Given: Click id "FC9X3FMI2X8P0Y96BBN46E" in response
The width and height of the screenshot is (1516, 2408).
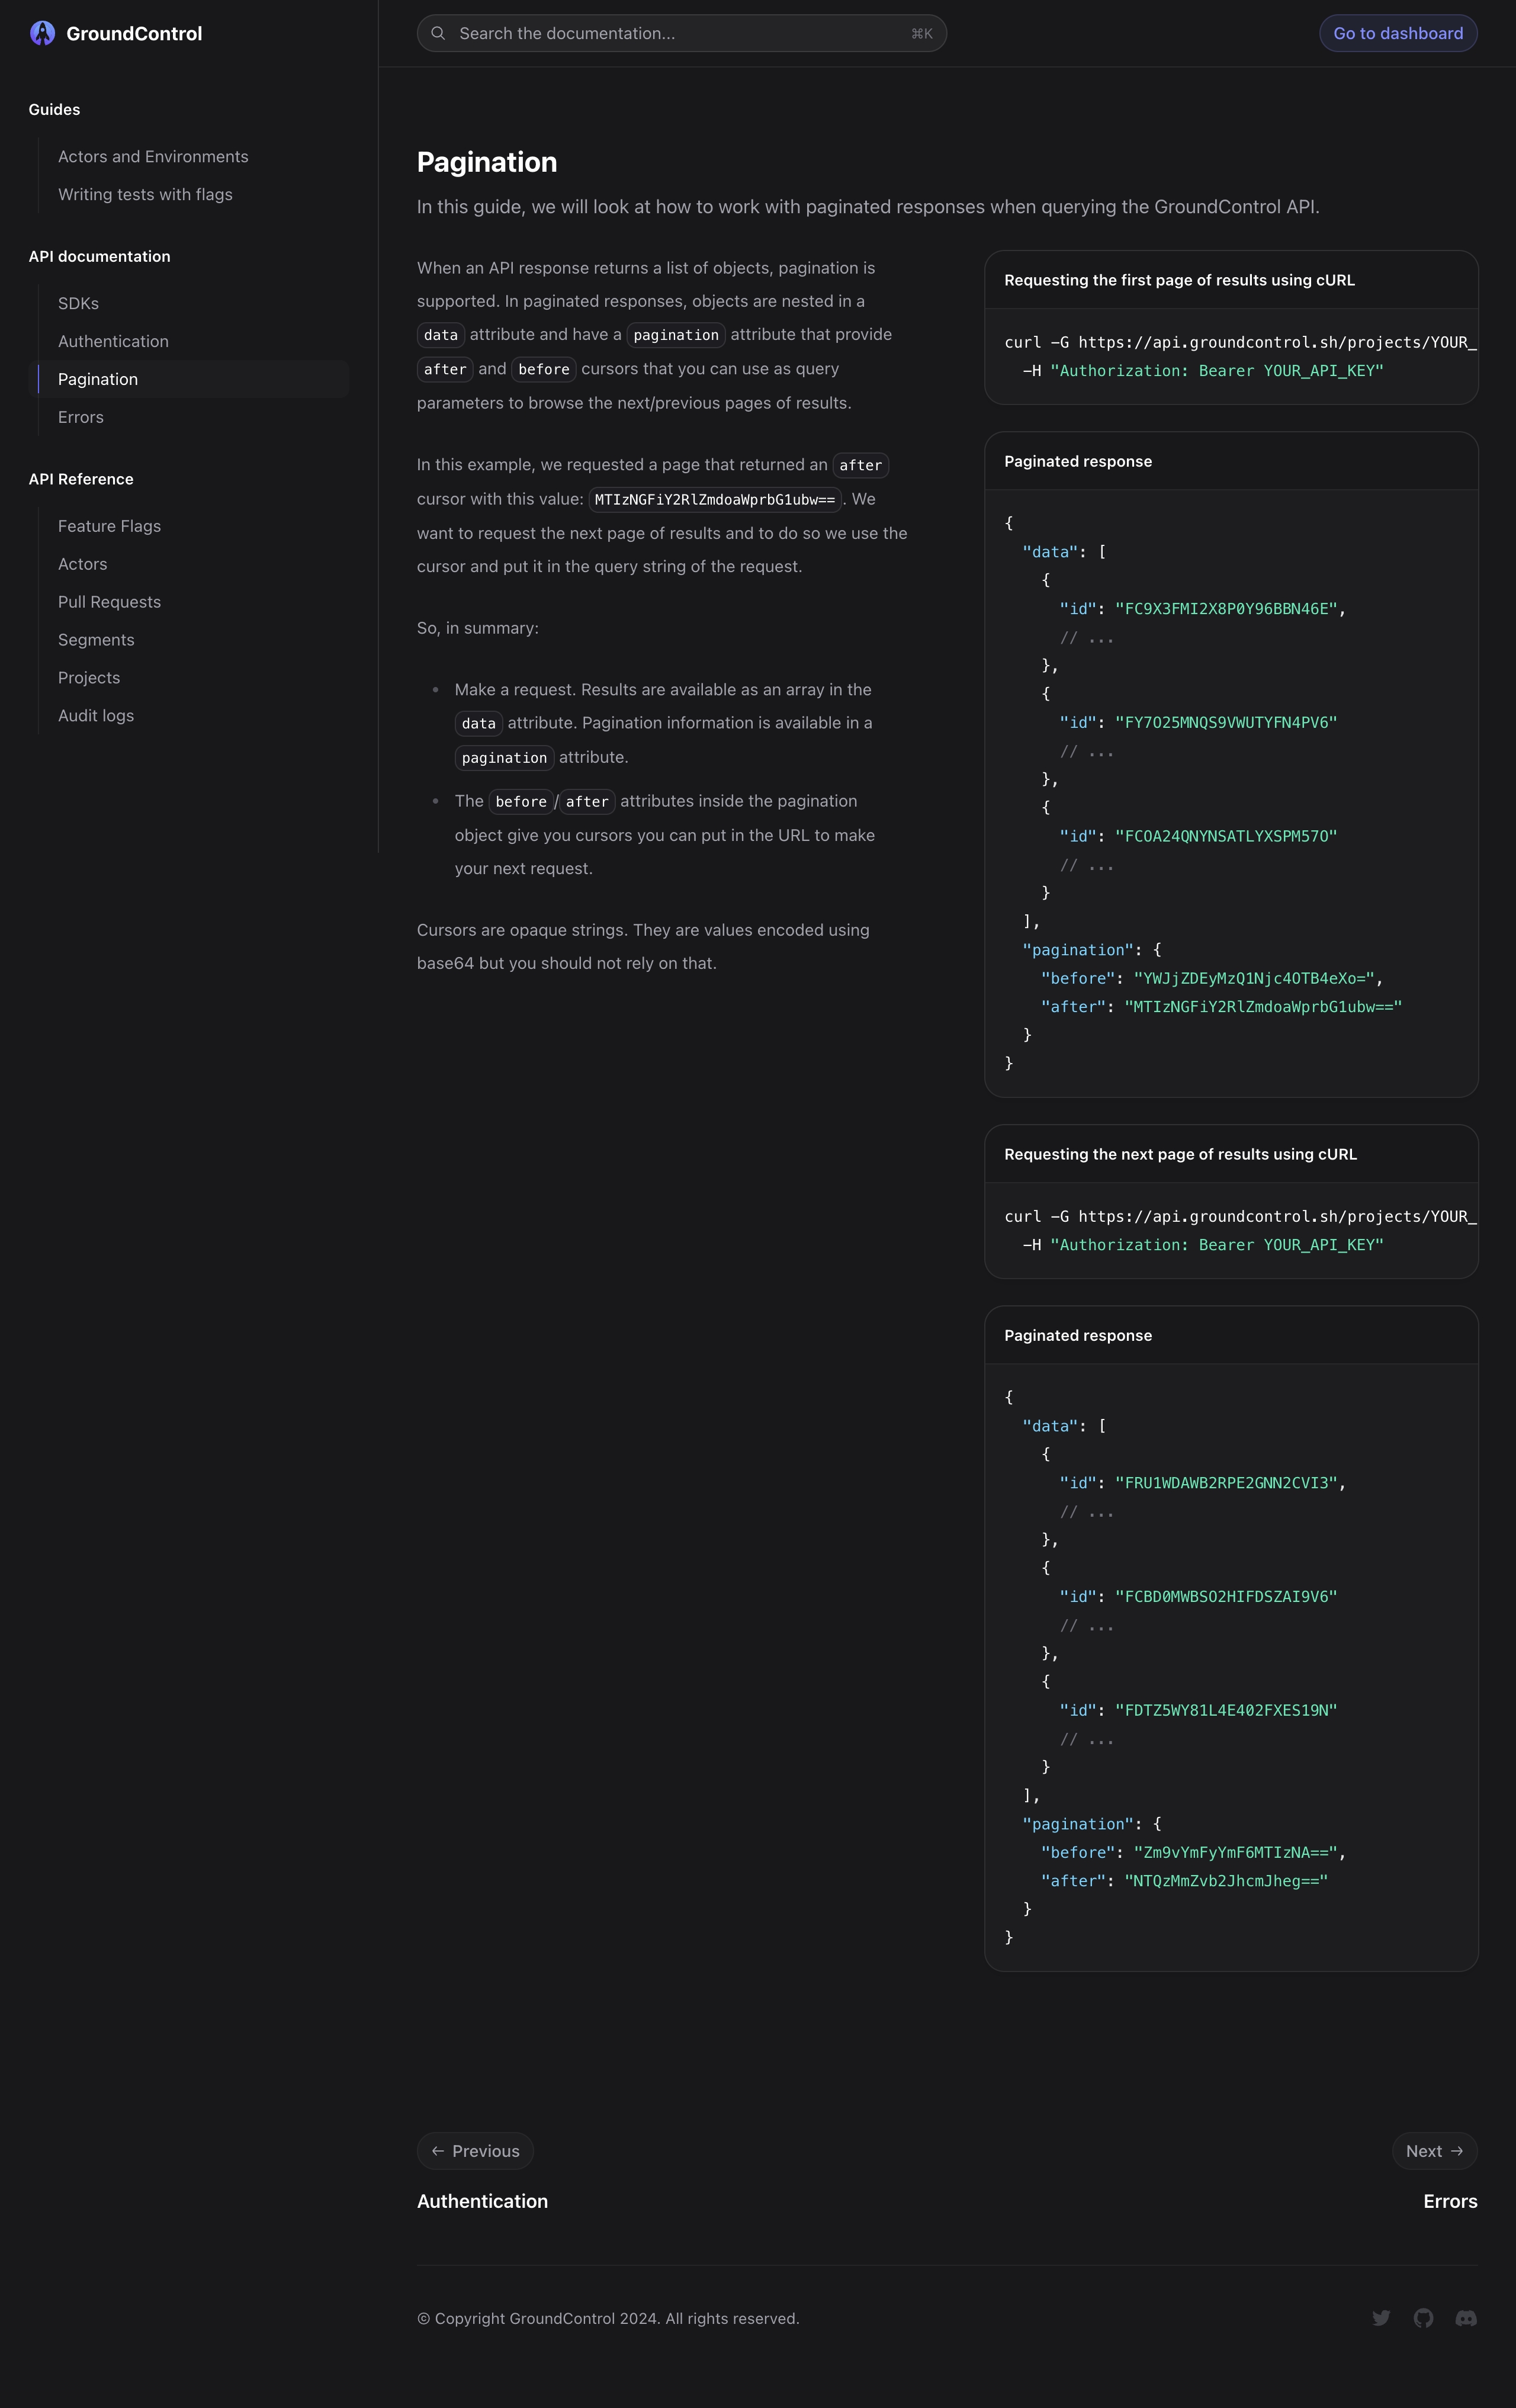Looking at the screenshot, I should 1226,609.
